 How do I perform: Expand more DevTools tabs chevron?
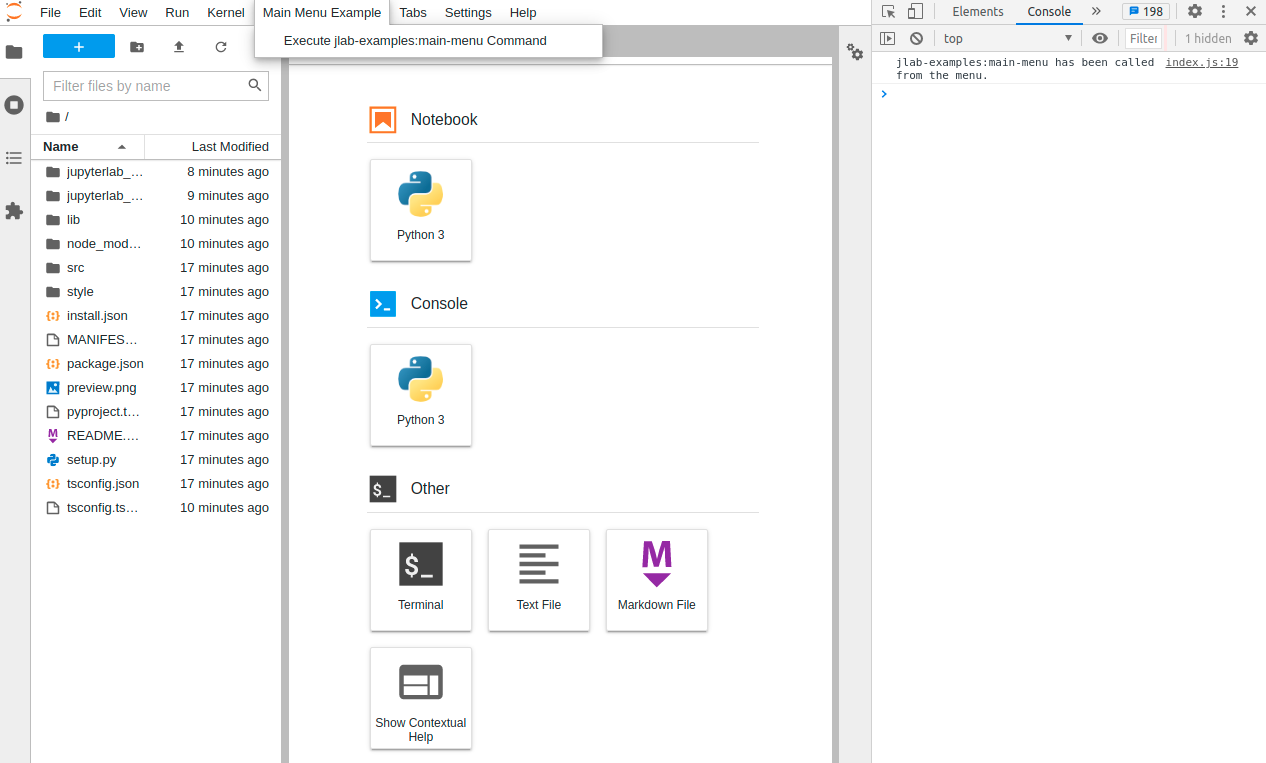pyautogui.click(x=1096, y=12)
